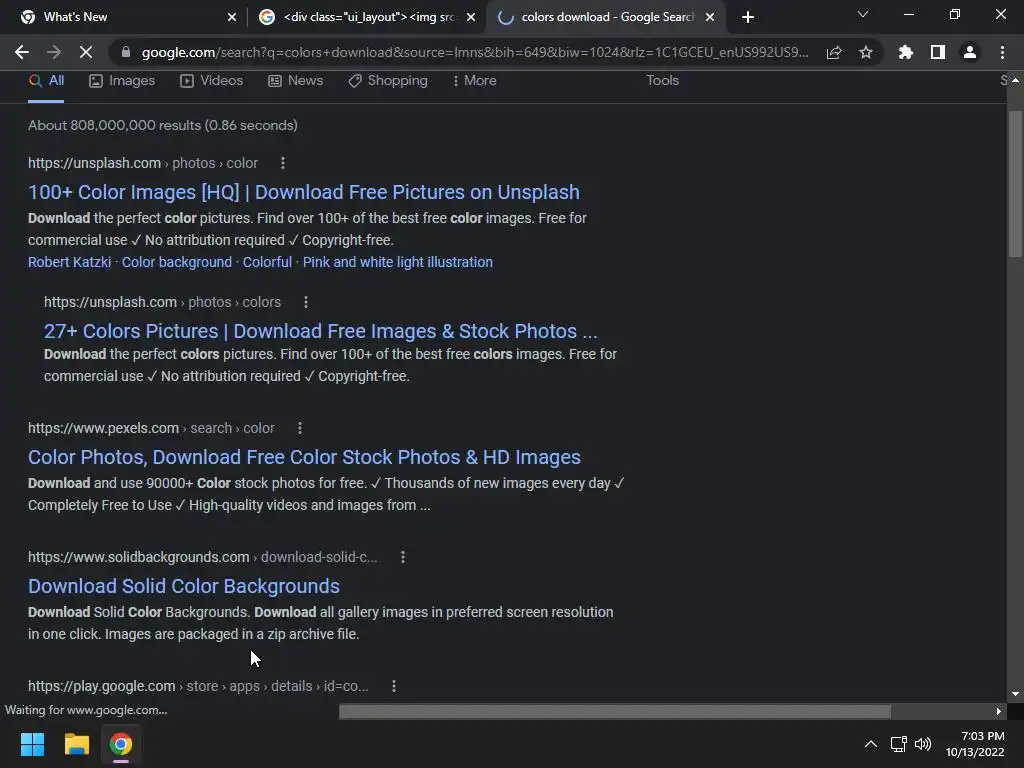This screenshot has width=1024, height=768.
Task: Open a new browser tab
Action: coord(748,17)
